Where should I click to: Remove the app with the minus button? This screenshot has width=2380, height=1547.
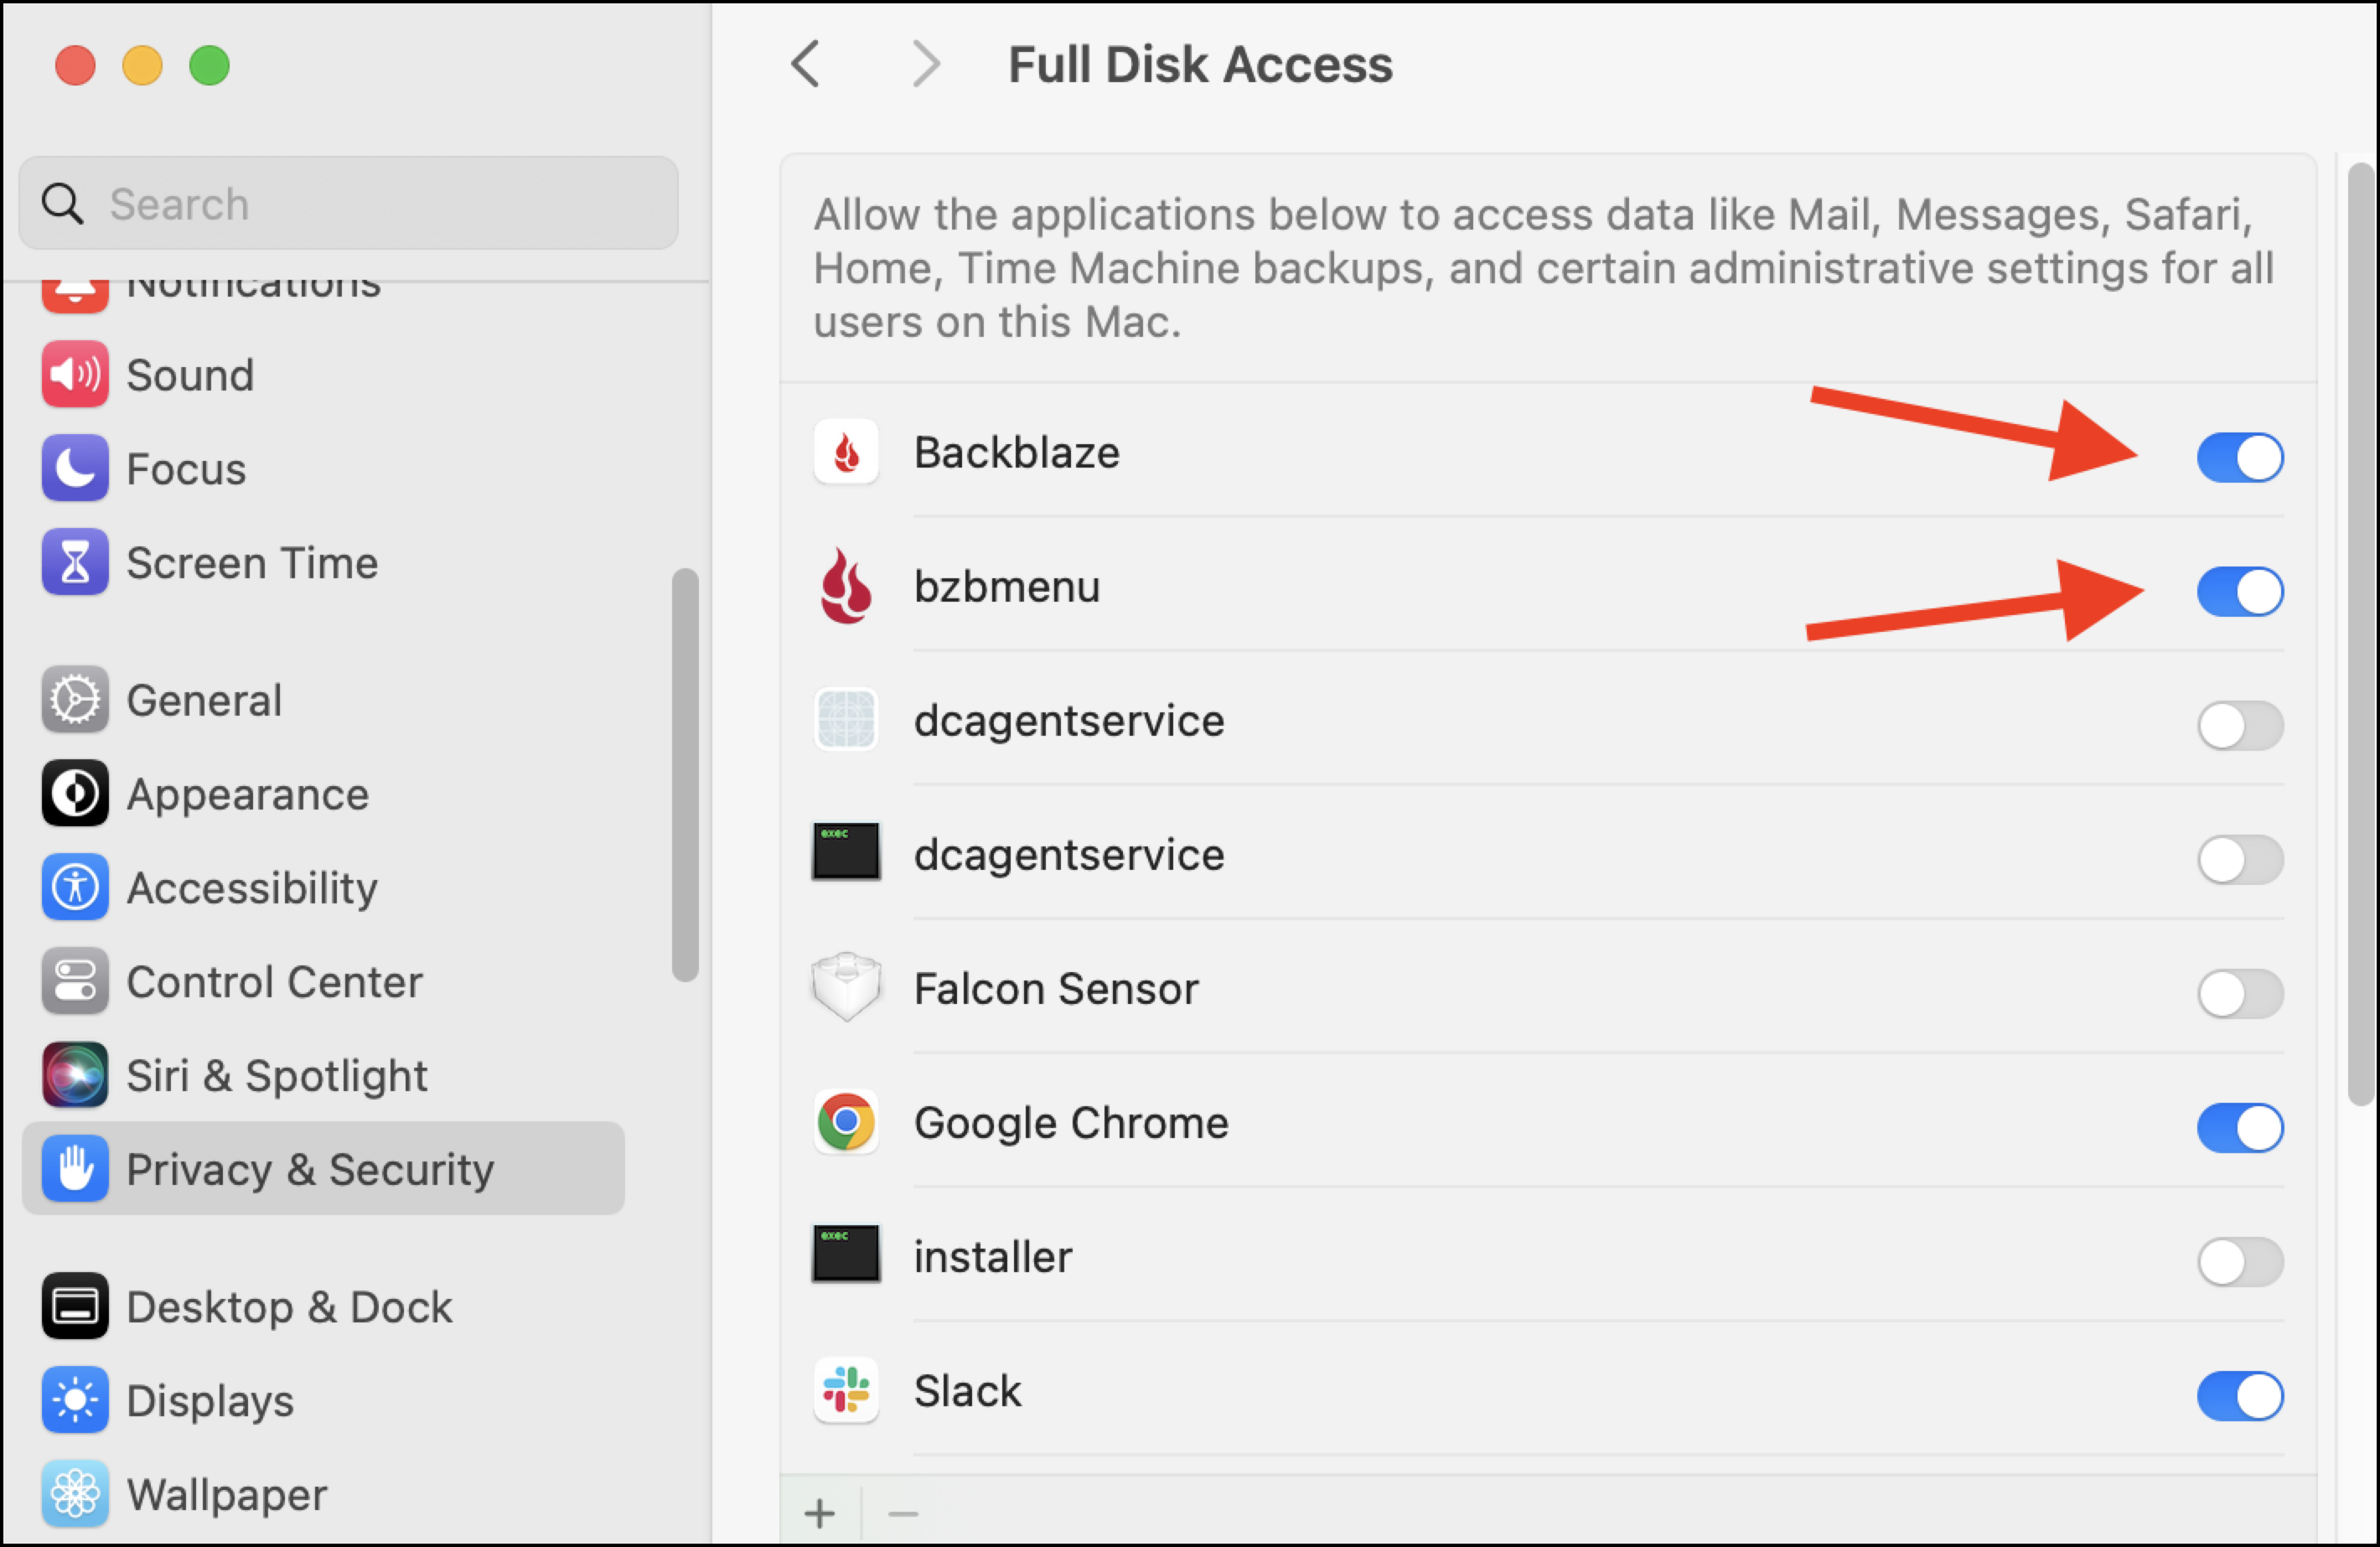tap(903, 1513)
